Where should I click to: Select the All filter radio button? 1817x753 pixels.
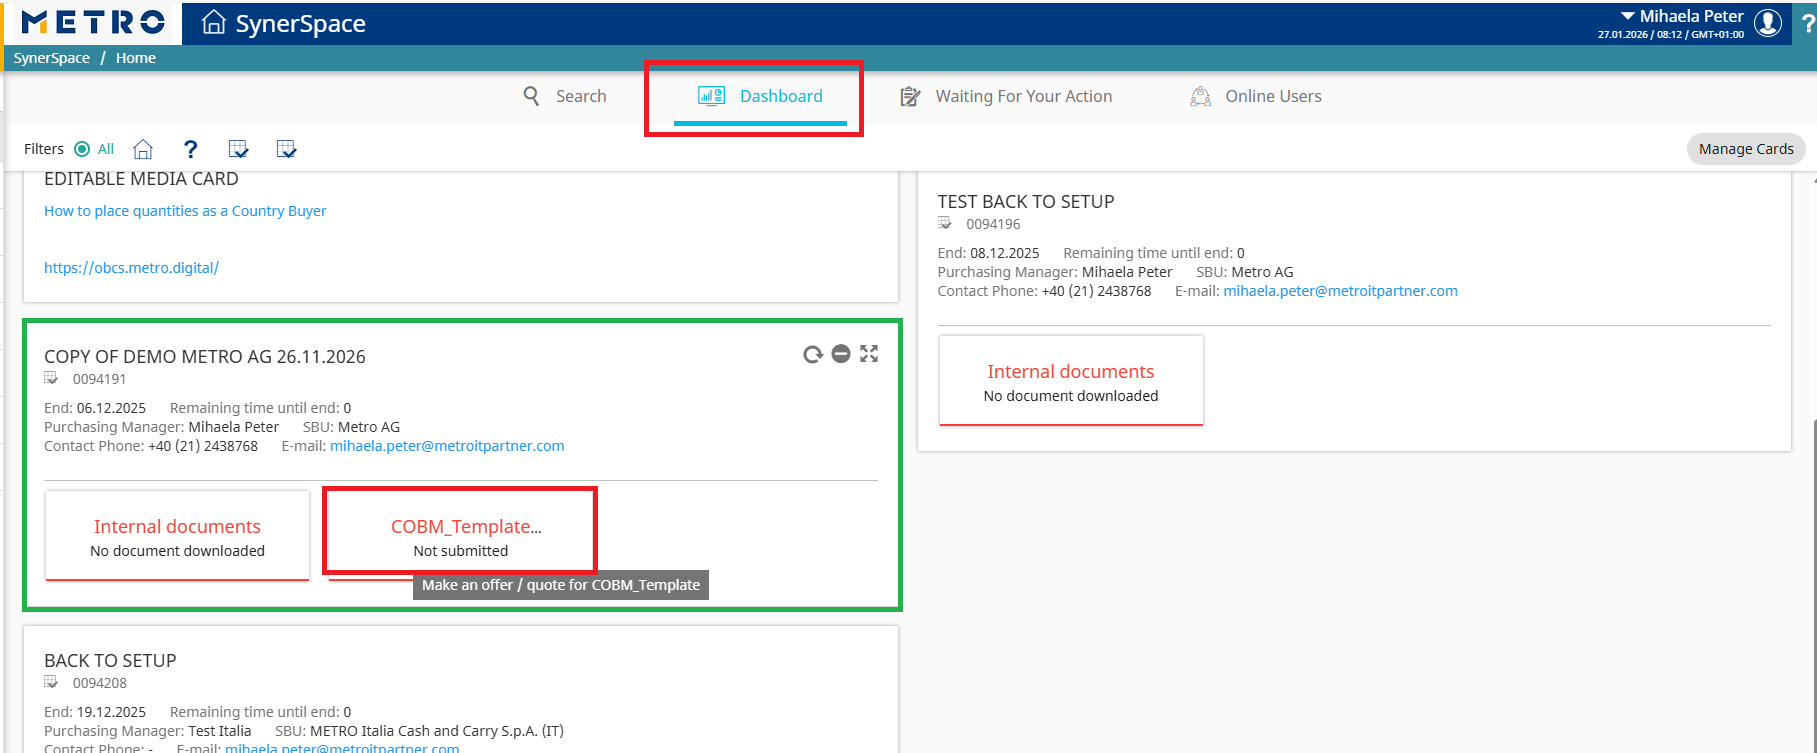point(82,149)
